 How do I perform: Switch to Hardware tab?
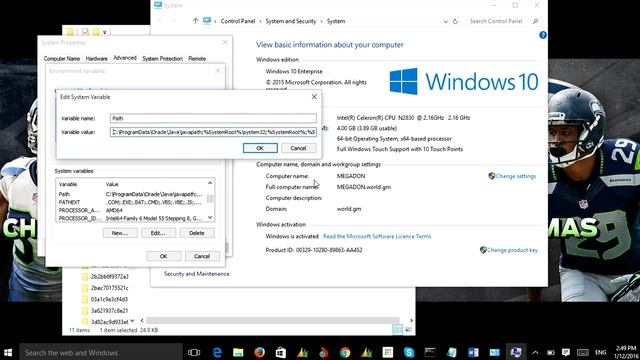pyautogui.click(x=96, y=59)
